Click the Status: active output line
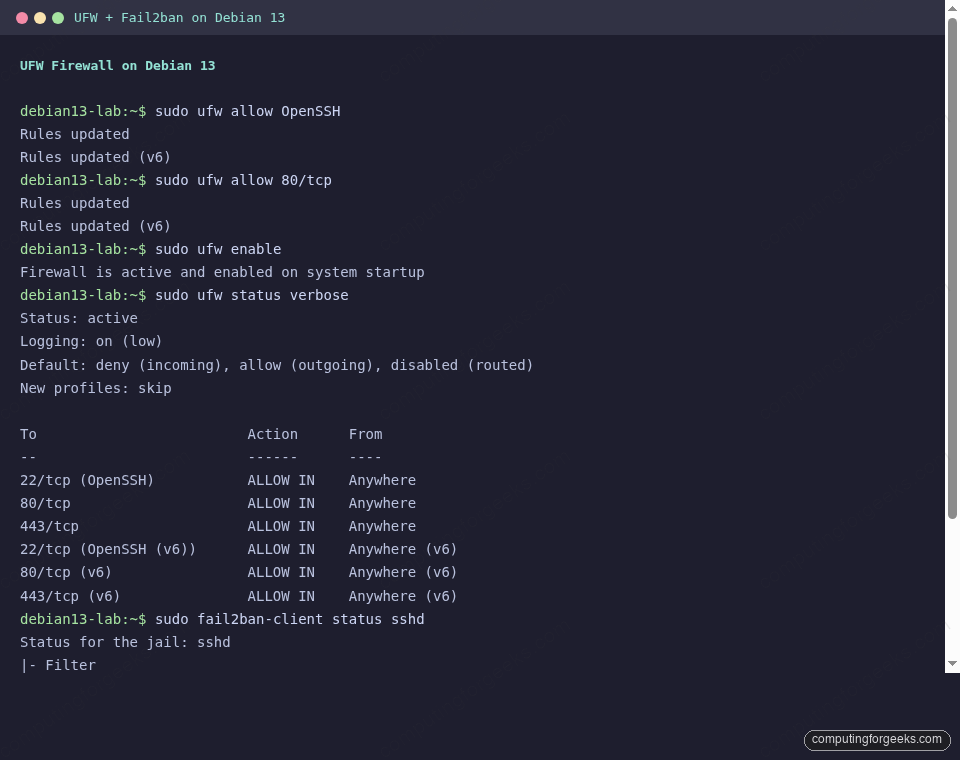The height and width of the screenshot is (760, 960). (77, 318)
